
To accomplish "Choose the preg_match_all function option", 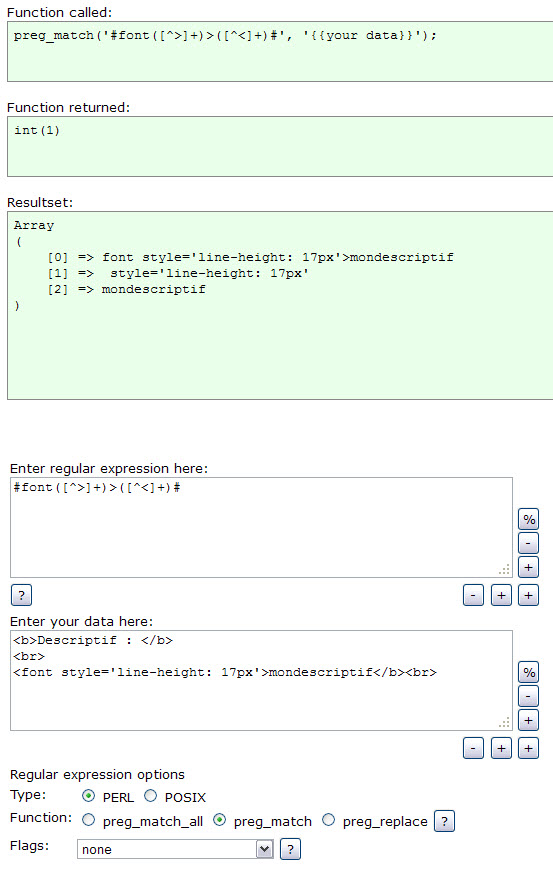I will [88, 820].
